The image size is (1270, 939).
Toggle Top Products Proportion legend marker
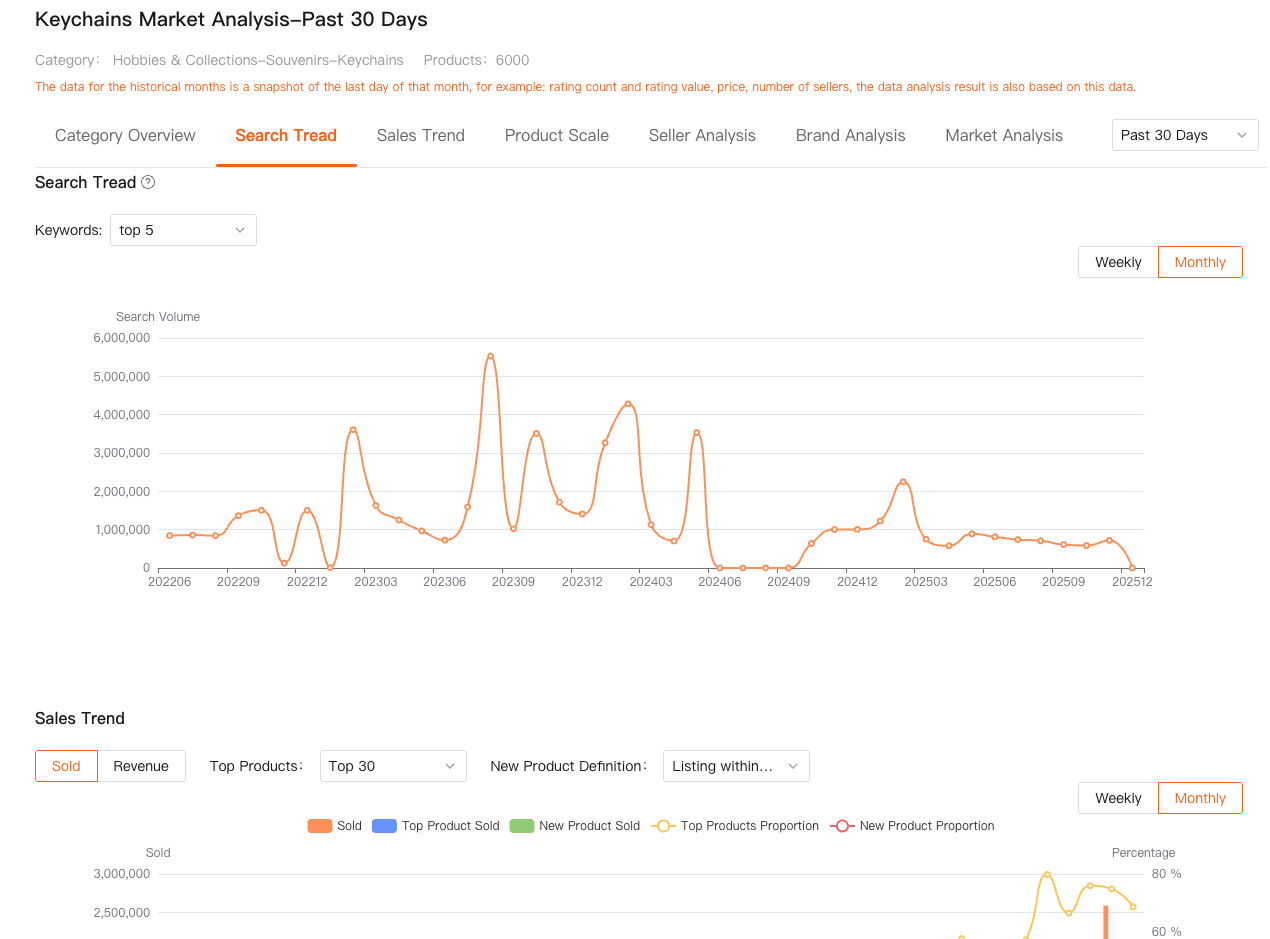pyautogui.click(x=663, y=826)
